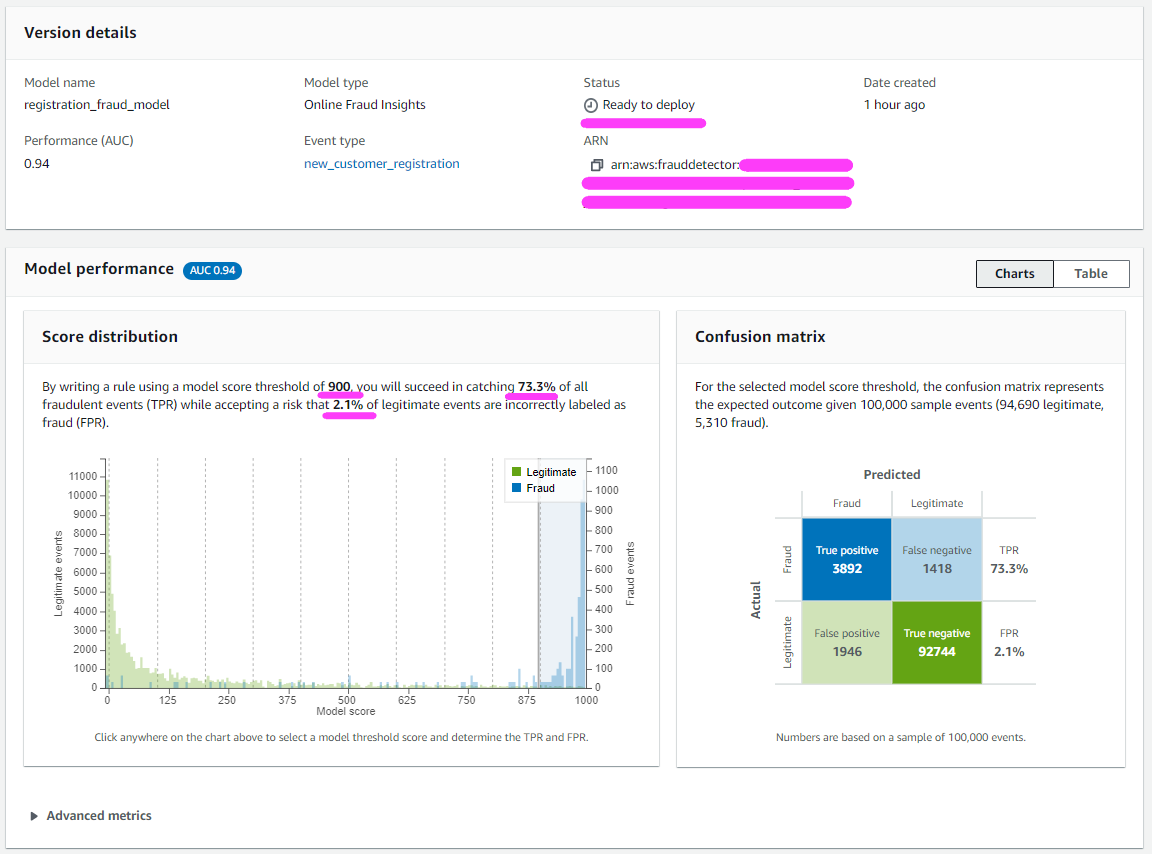Click the blue Fraud legend square
1152x854 pixels.
click(x=516, y=488)
